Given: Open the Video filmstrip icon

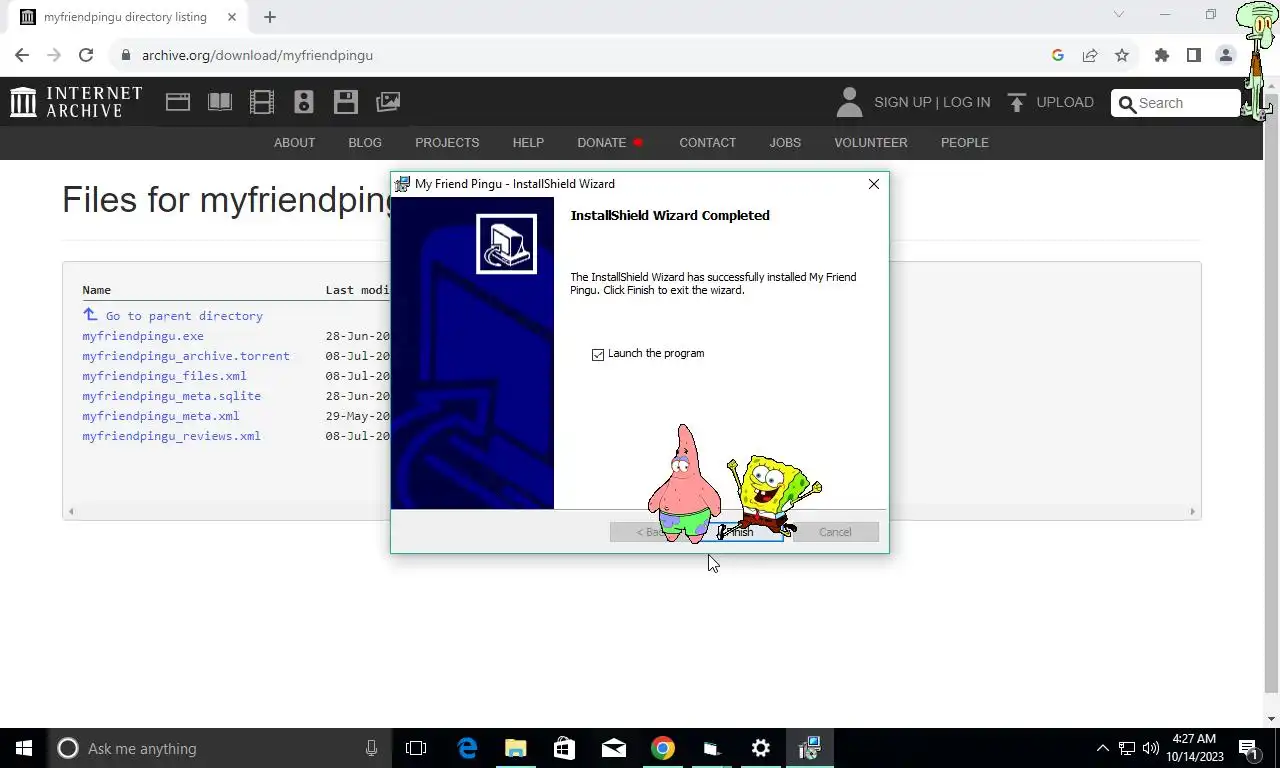Looking at the screenshot, I should click(x=262, y=102).
